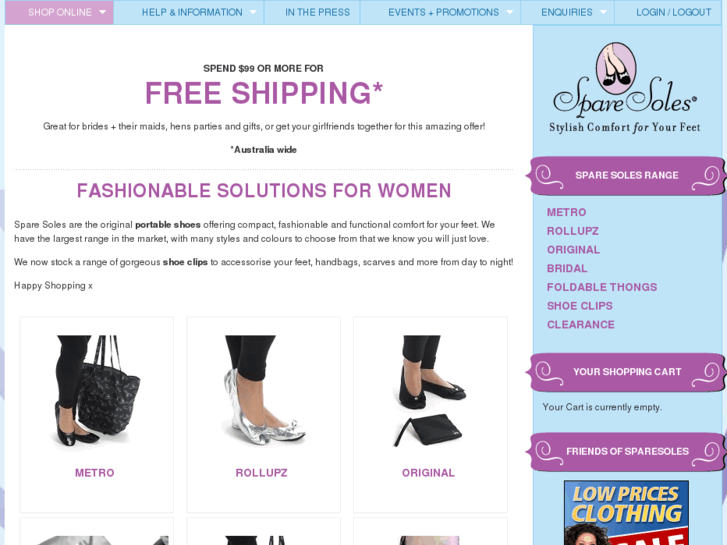Open the silver Rollupz shoes image
This screenshot has height=545, width=727.
click(263, 391)
